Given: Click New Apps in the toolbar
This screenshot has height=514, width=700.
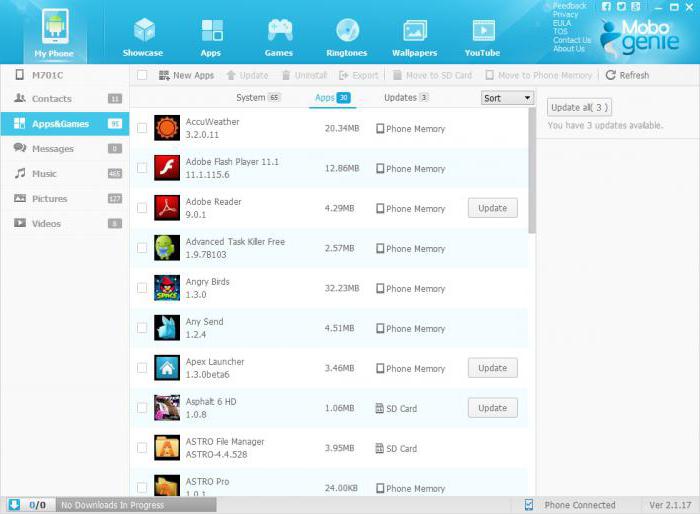Looking at the screenshot, I should click(187, 75).
